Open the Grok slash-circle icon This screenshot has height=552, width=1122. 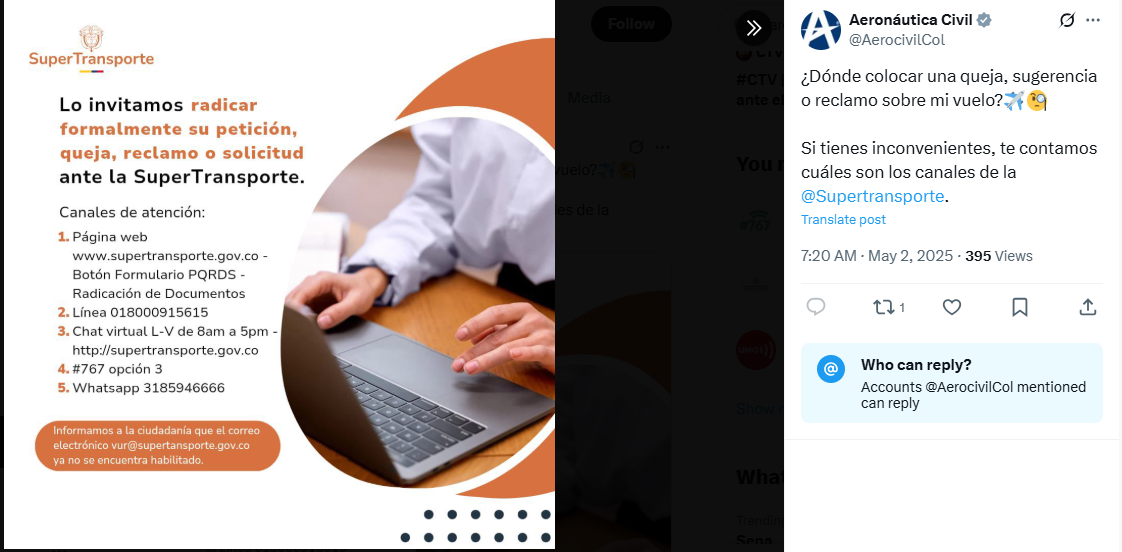[x=1066, y=20]
